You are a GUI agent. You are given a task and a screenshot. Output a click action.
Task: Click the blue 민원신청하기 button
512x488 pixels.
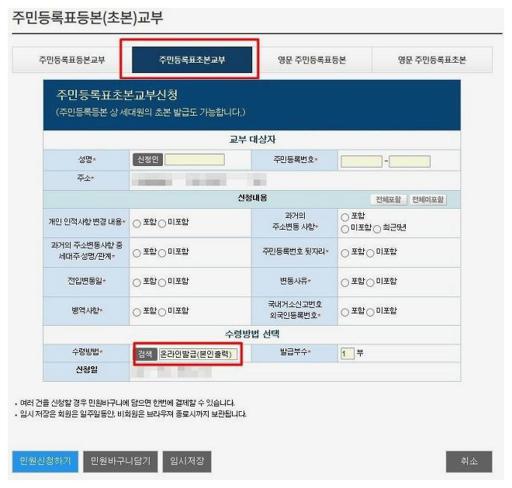(45, 461)
